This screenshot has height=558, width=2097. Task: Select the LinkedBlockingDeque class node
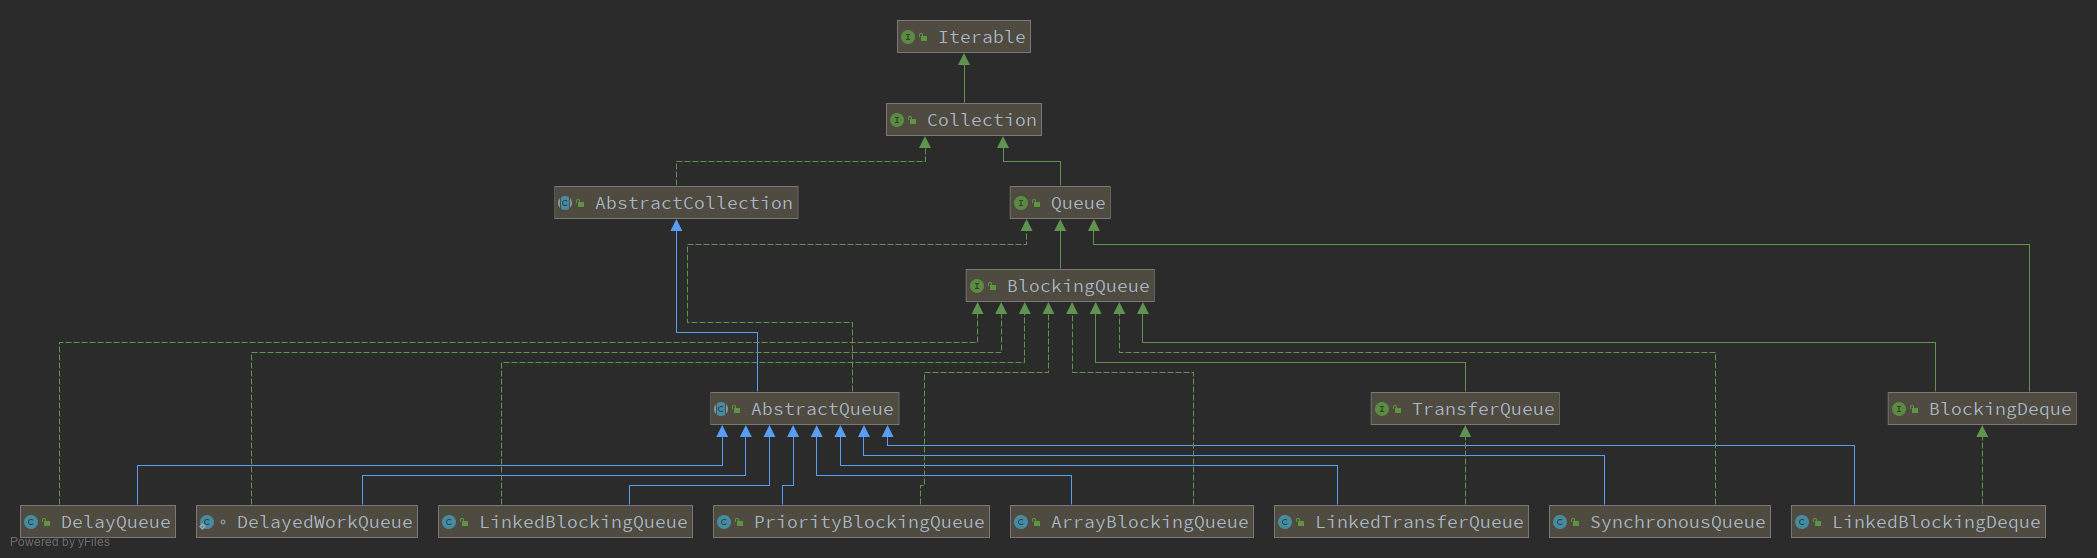(1917, 522)
